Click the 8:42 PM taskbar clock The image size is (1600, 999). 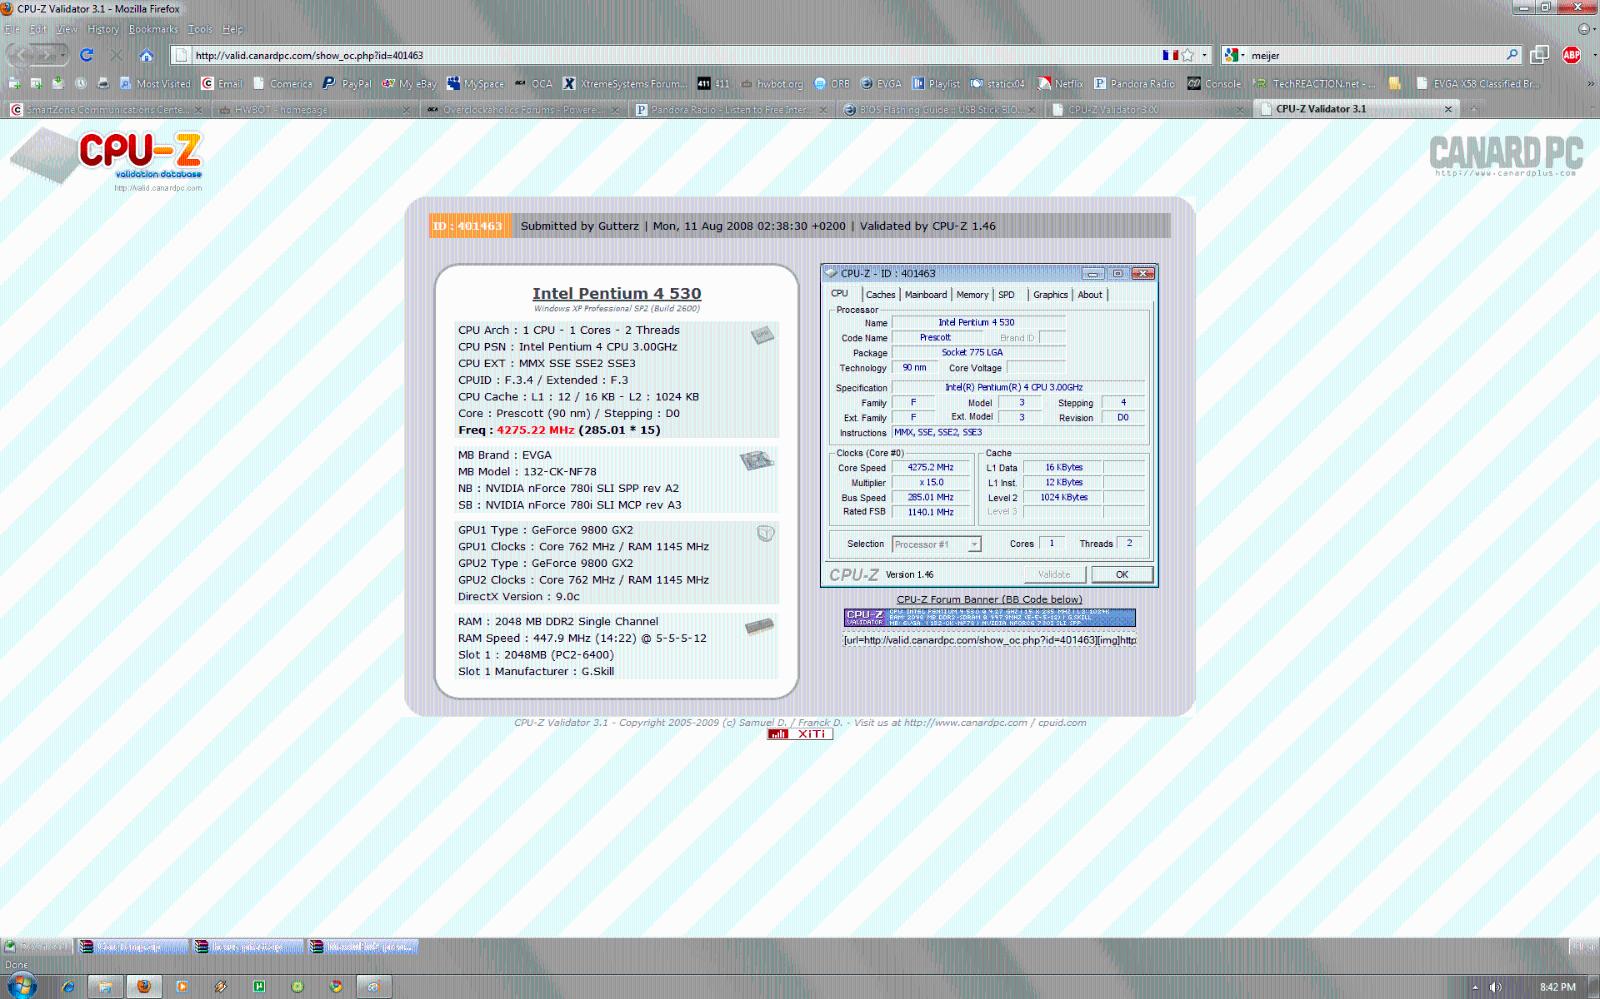[1557, 987]
